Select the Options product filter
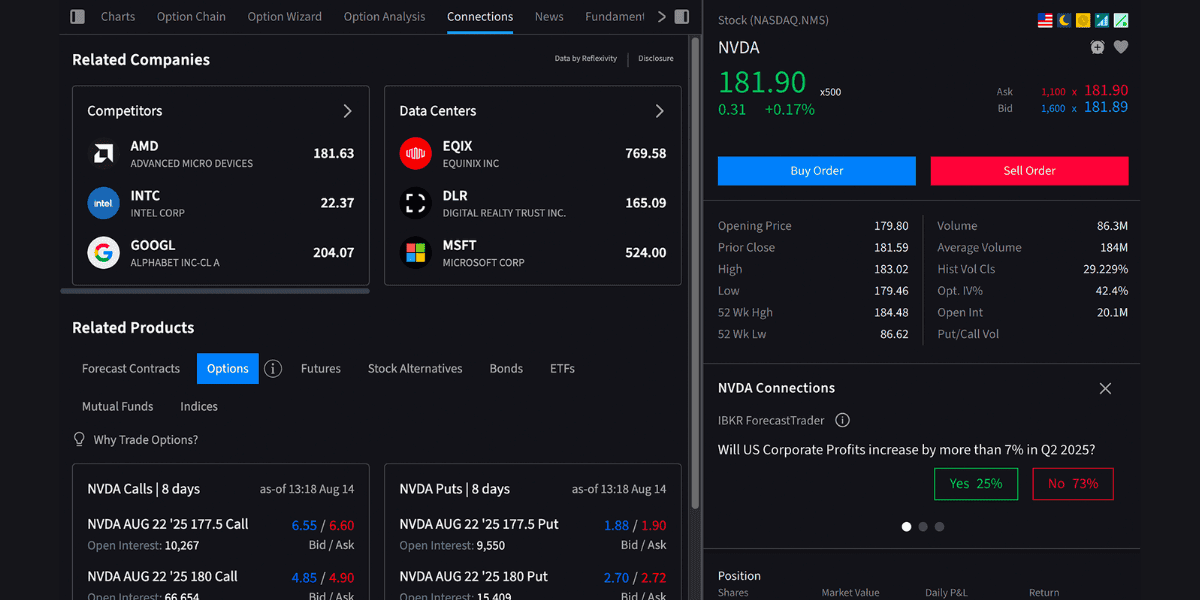 pos(228,369)
